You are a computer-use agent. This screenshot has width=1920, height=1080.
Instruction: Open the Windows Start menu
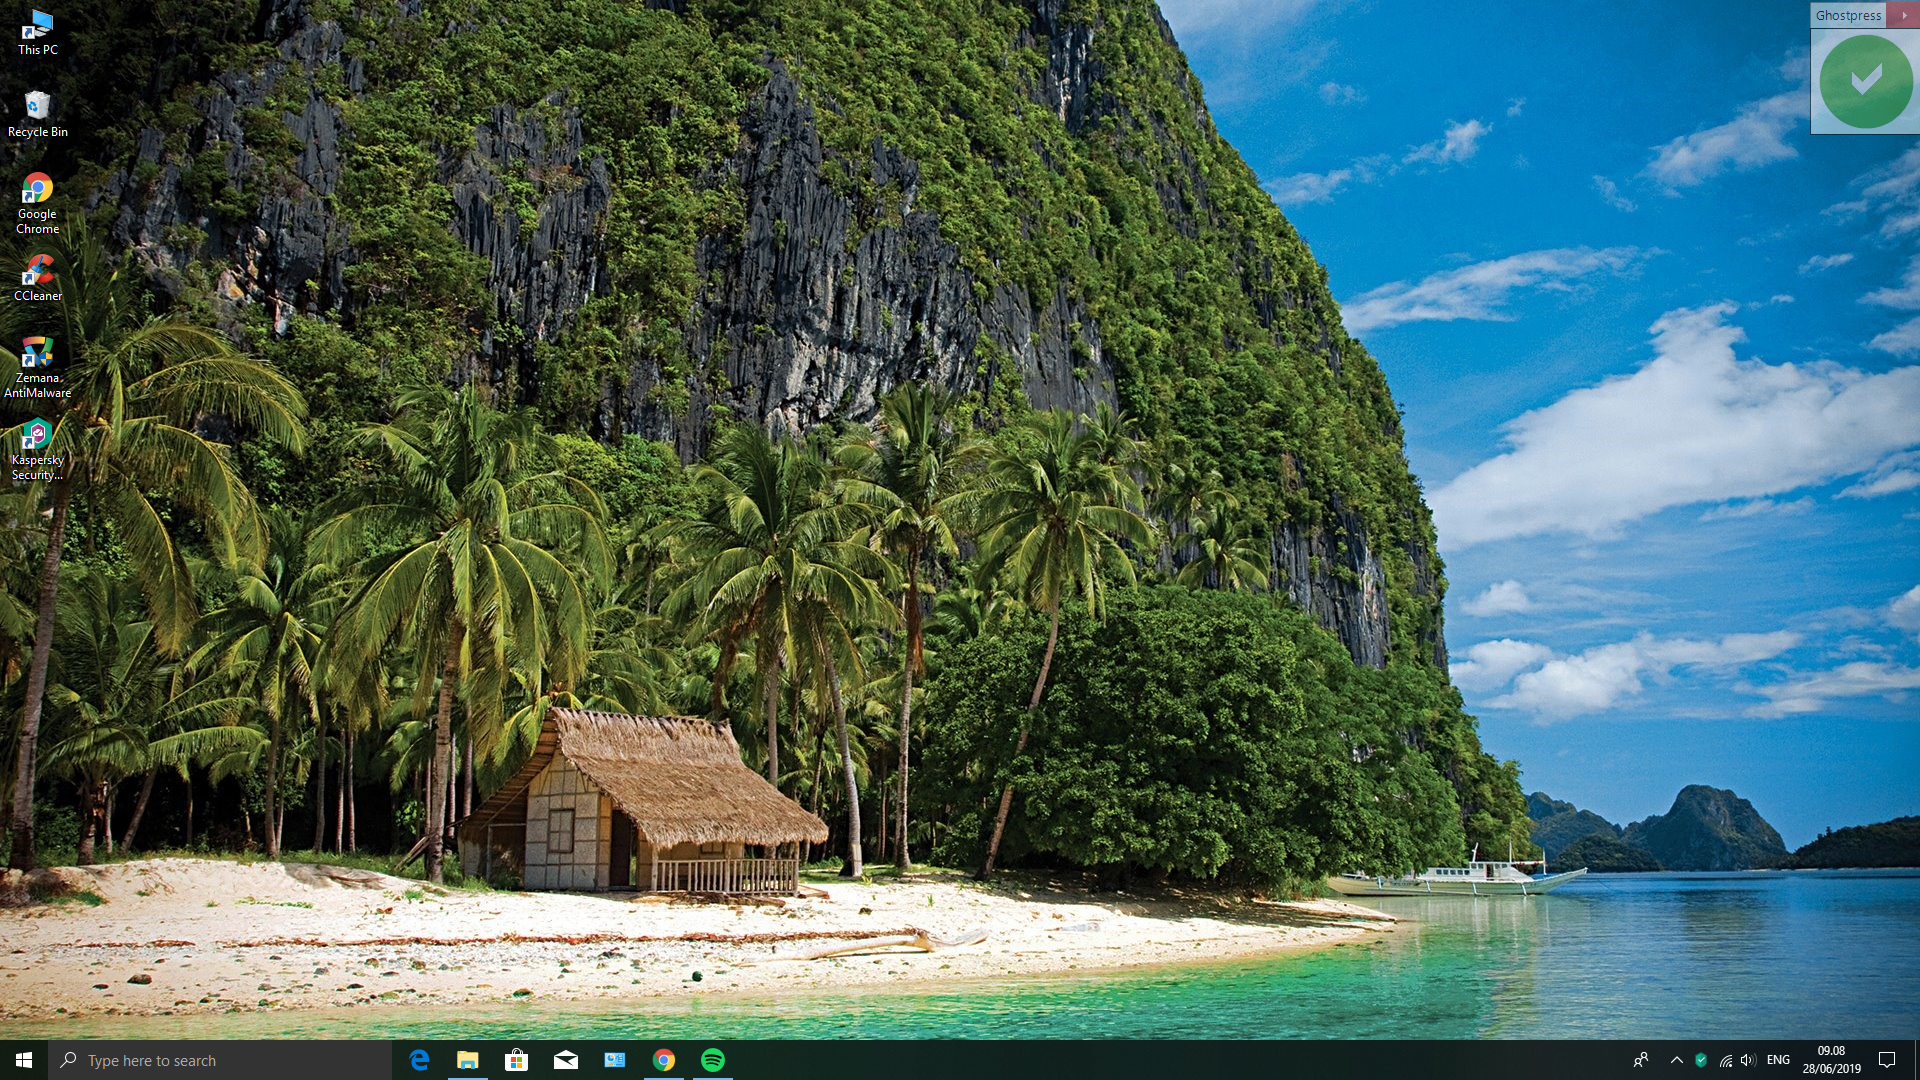[24, 1060]
